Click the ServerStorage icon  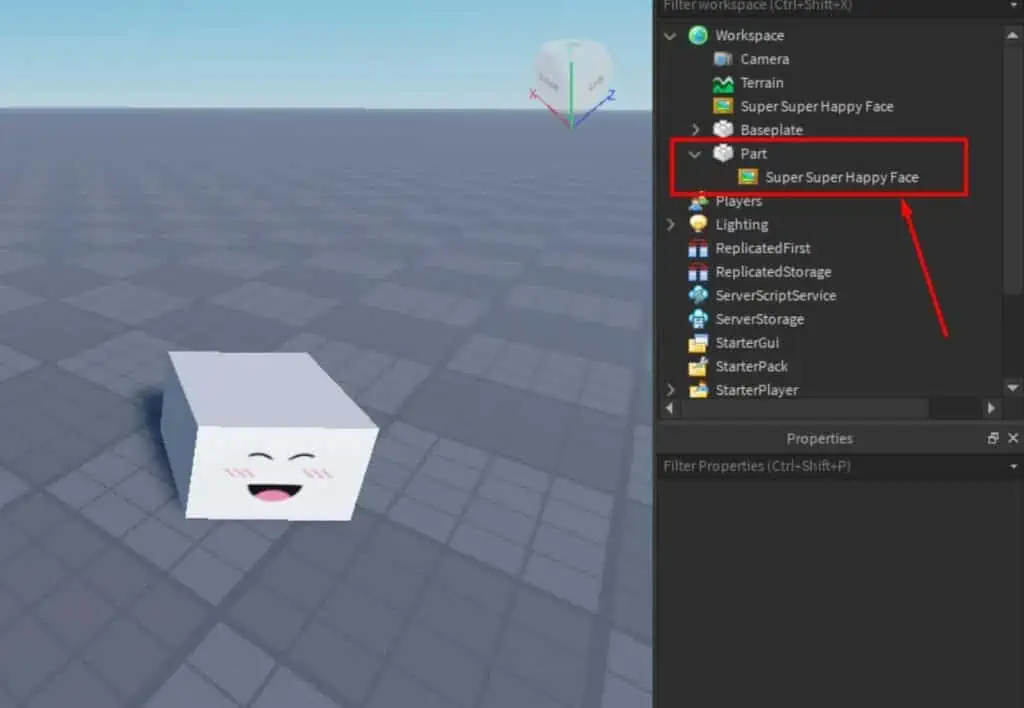[698, 318]
